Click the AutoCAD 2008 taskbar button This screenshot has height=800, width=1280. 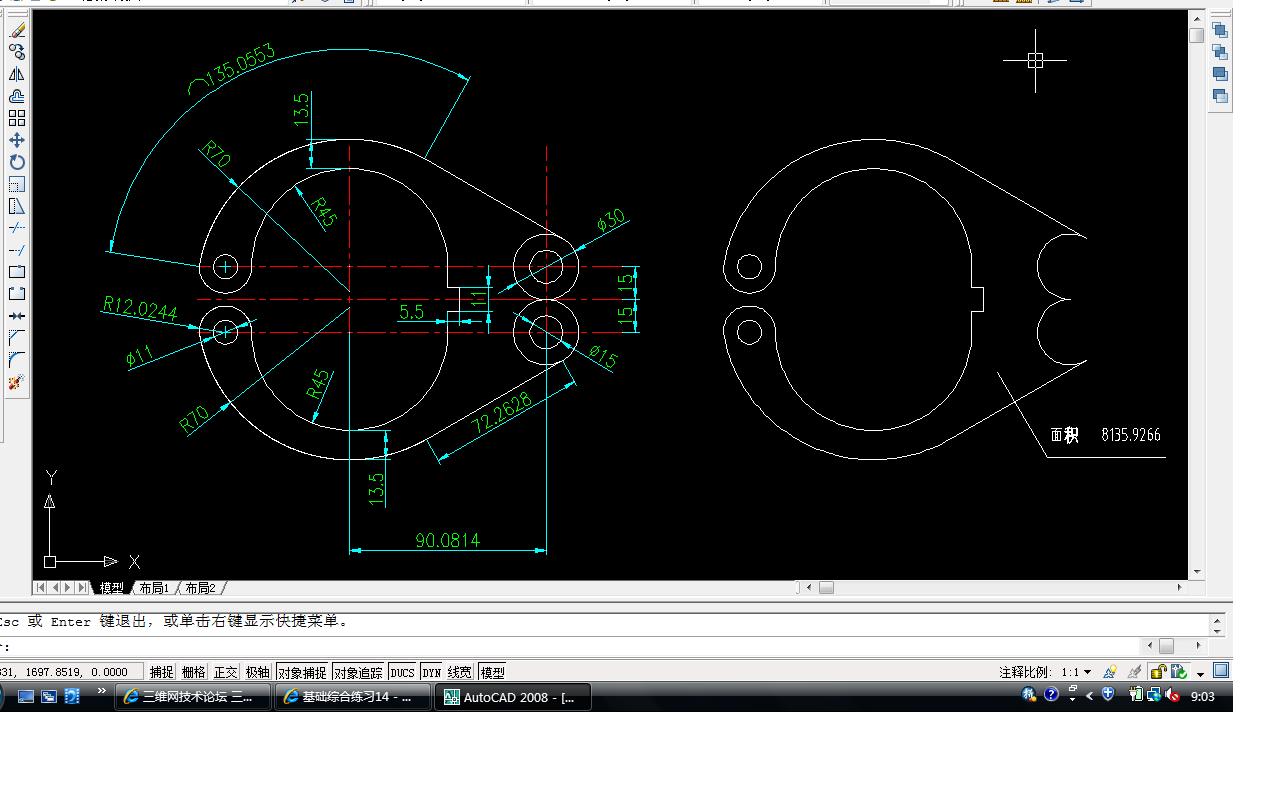(514, 697)
